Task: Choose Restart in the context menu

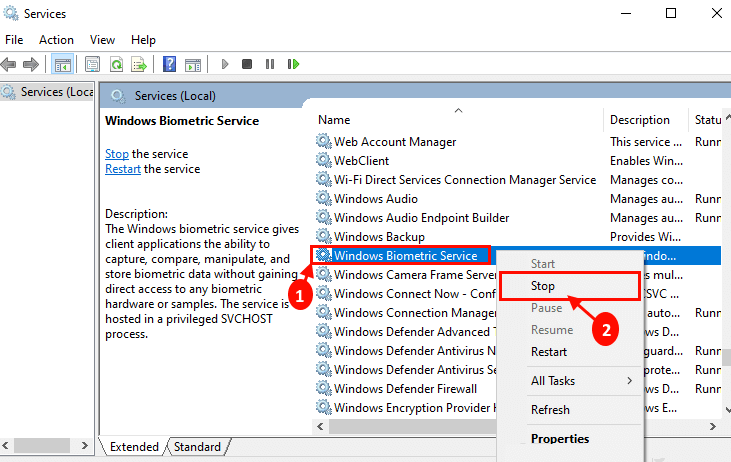Action: 569,352
